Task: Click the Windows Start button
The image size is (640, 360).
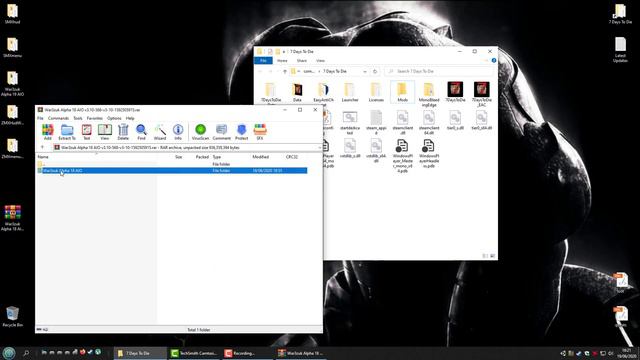Action: 9,353
